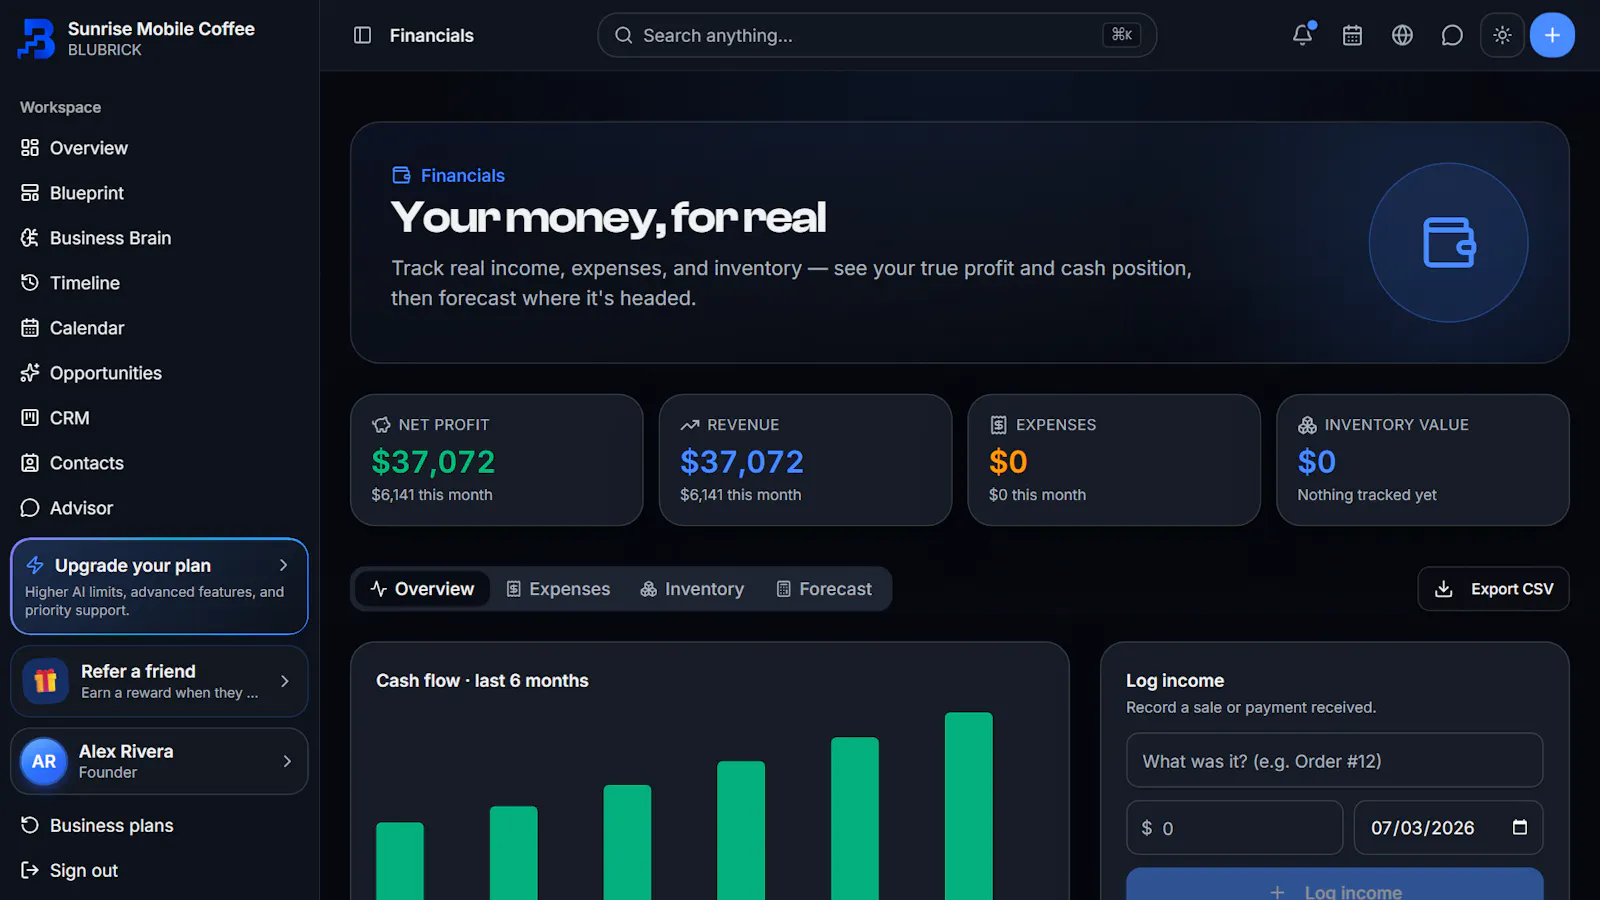Click the Search anything field
This screenshot has height=900, width=1600.
click(877, 35)
